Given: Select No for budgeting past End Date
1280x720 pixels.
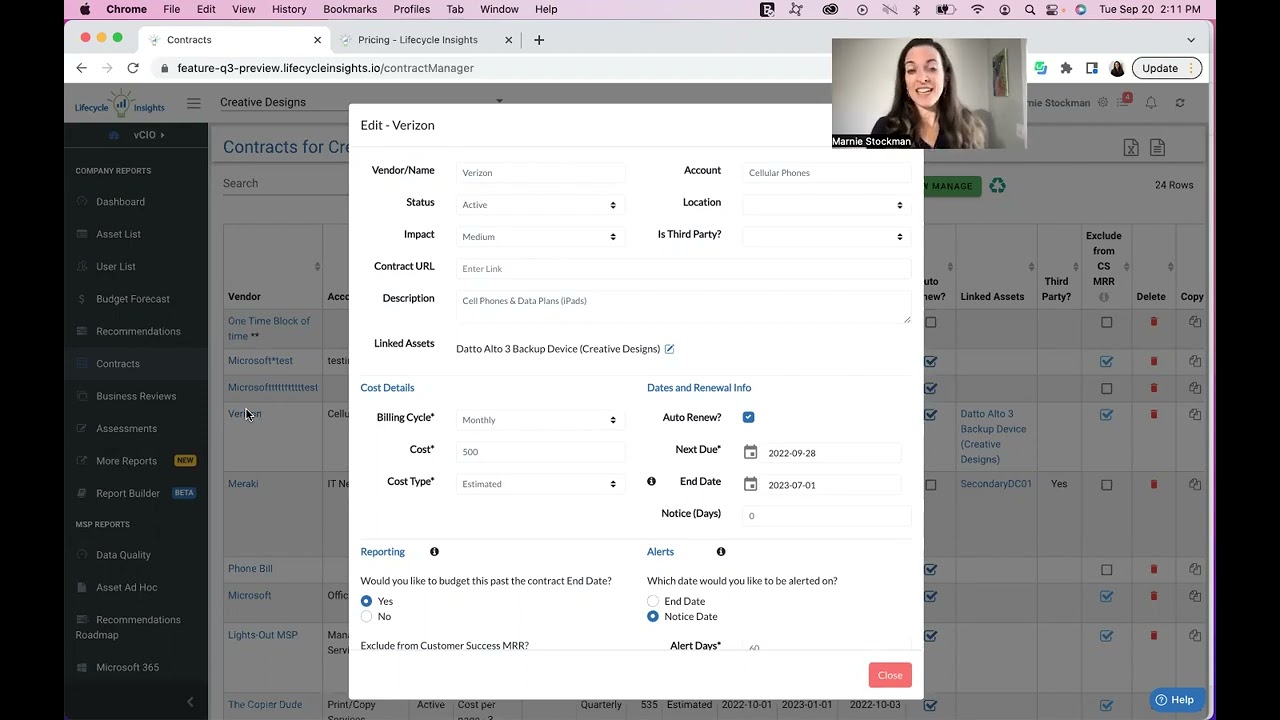Looking at the screenshot, I should click(x=366, y=616).
